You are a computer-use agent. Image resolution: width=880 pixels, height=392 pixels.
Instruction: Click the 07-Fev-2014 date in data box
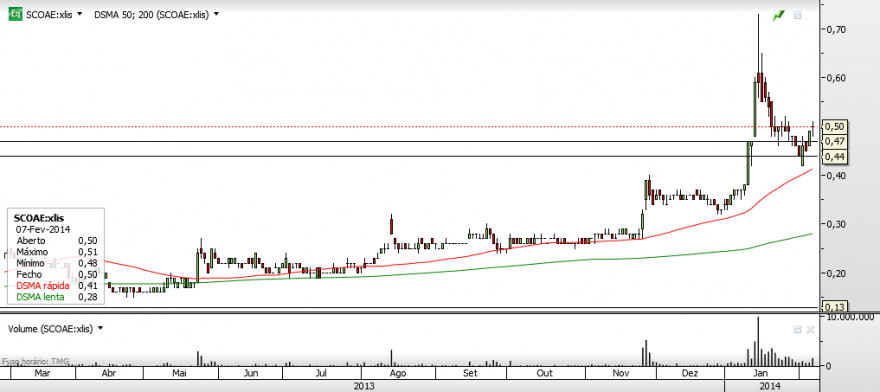tap(43, 229)
